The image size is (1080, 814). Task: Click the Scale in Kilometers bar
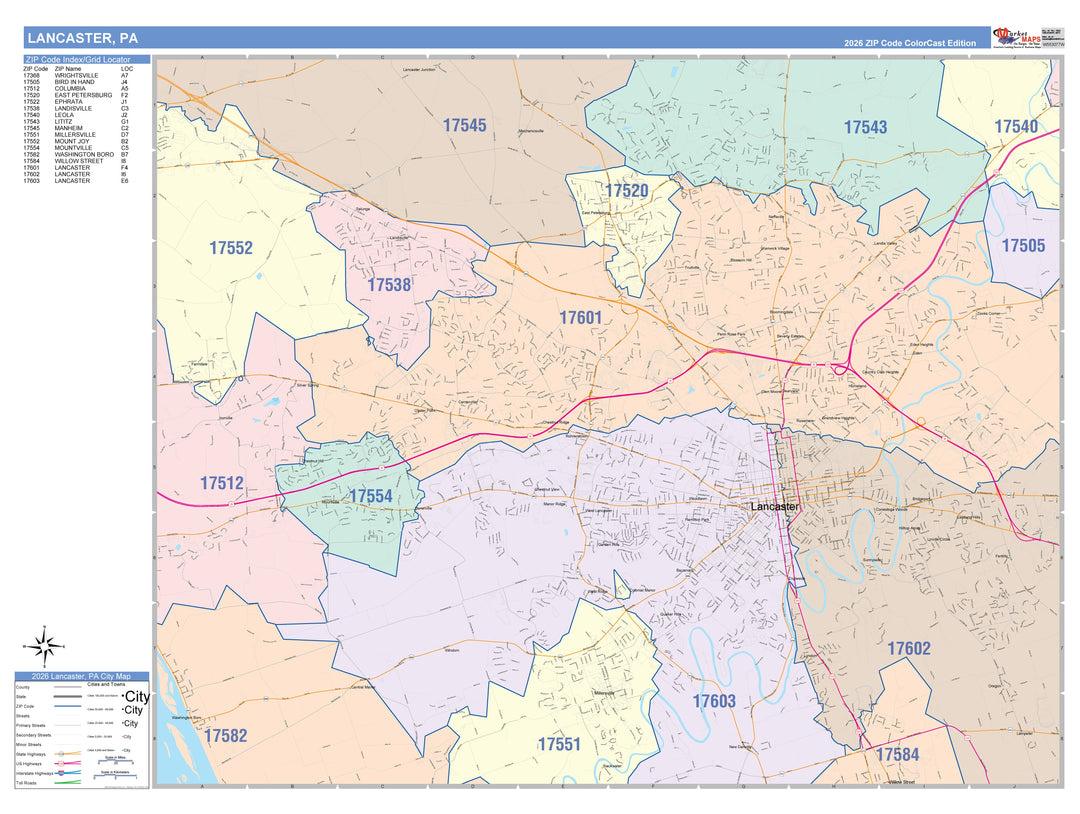point(115,776)
